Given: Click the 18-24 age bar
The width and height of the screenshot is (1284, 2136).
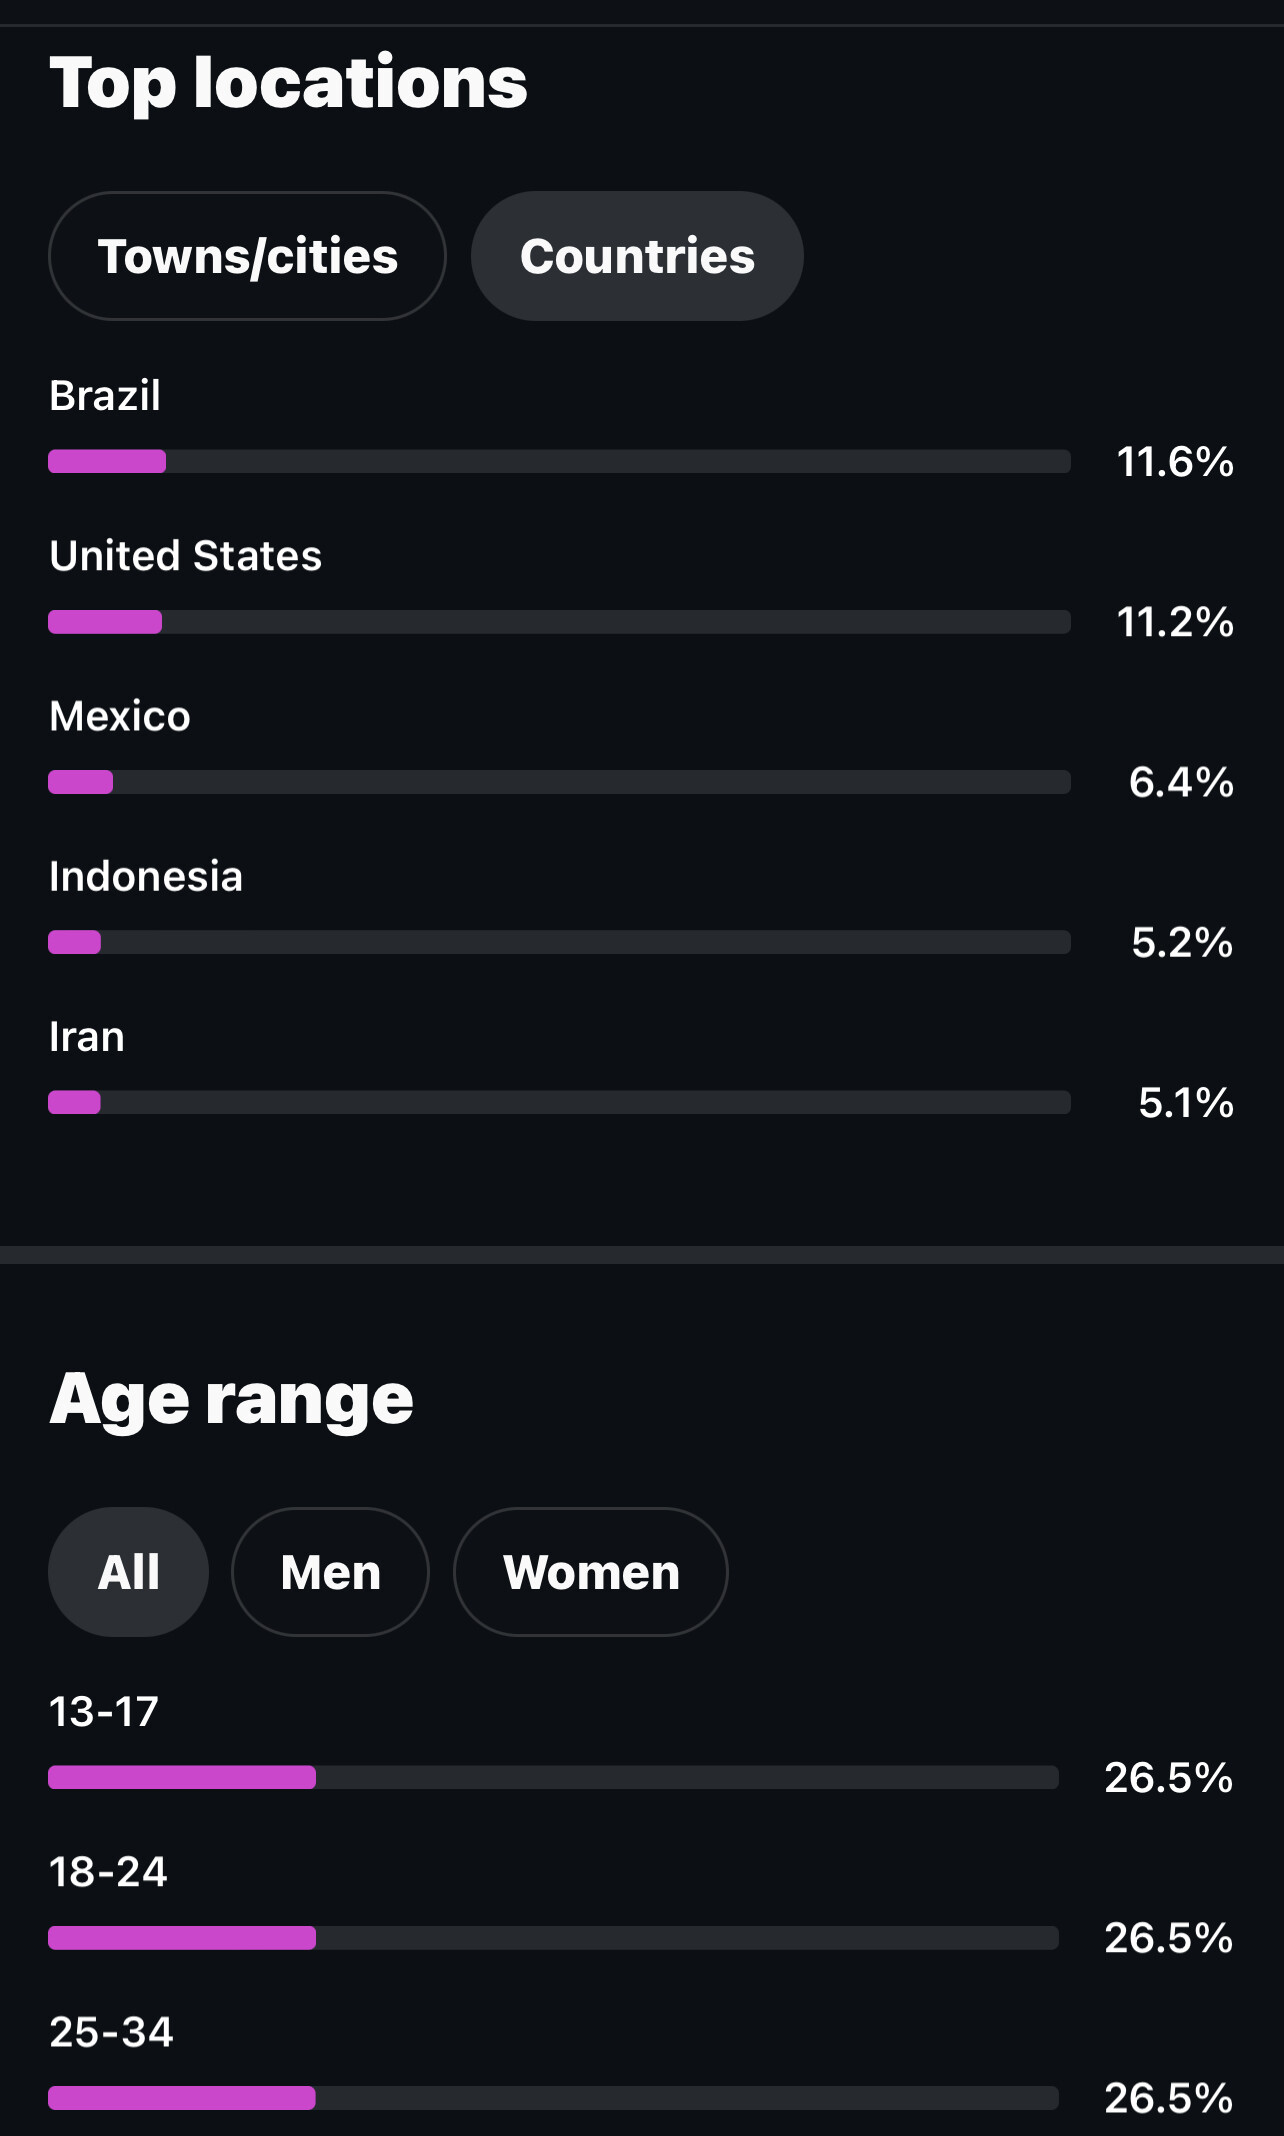Looking at the screenshot, I should click(553, 1938).
